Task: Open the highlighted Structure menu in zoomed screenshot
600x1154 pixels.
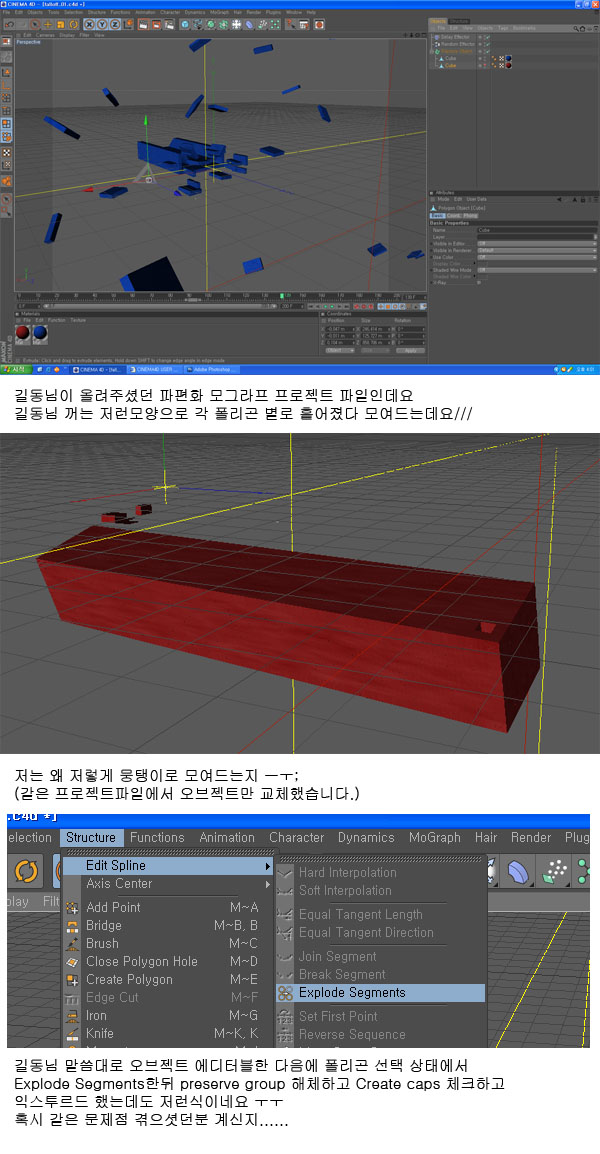Action: tap(91, 838)
